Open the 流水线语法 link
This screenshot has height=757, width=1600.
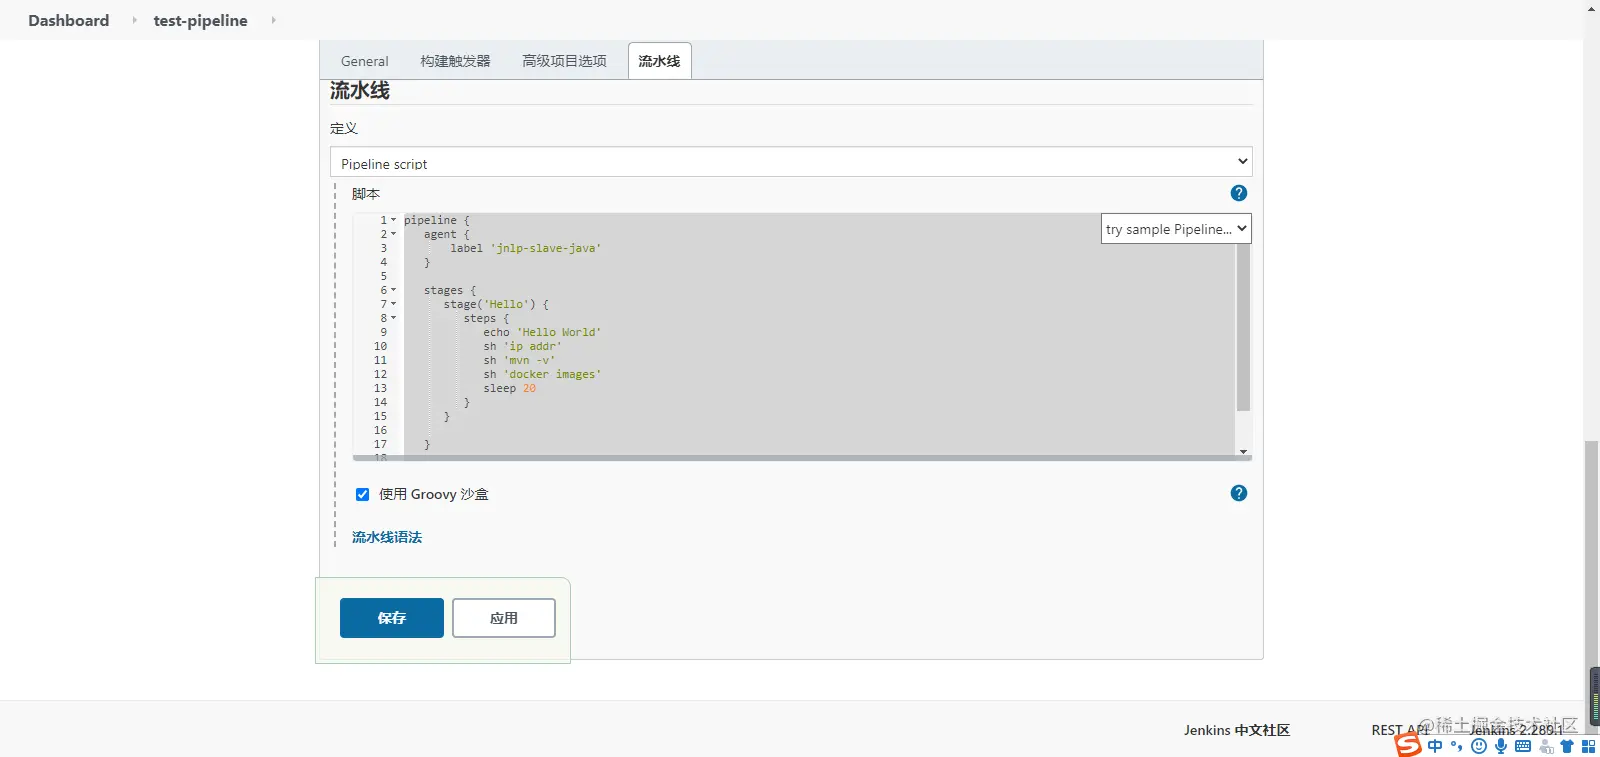(x=387, y=537)
